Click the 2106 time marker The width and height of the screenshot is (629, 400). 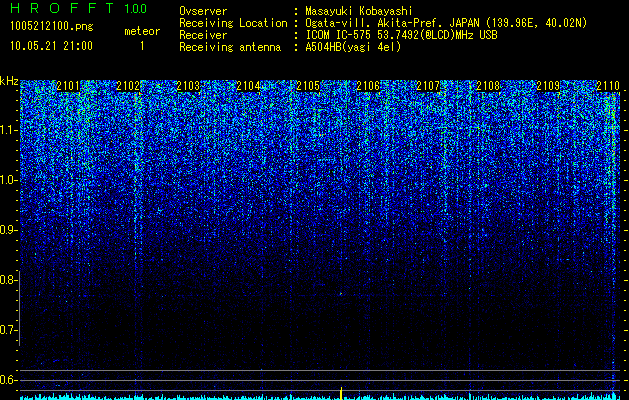[368, 85]
